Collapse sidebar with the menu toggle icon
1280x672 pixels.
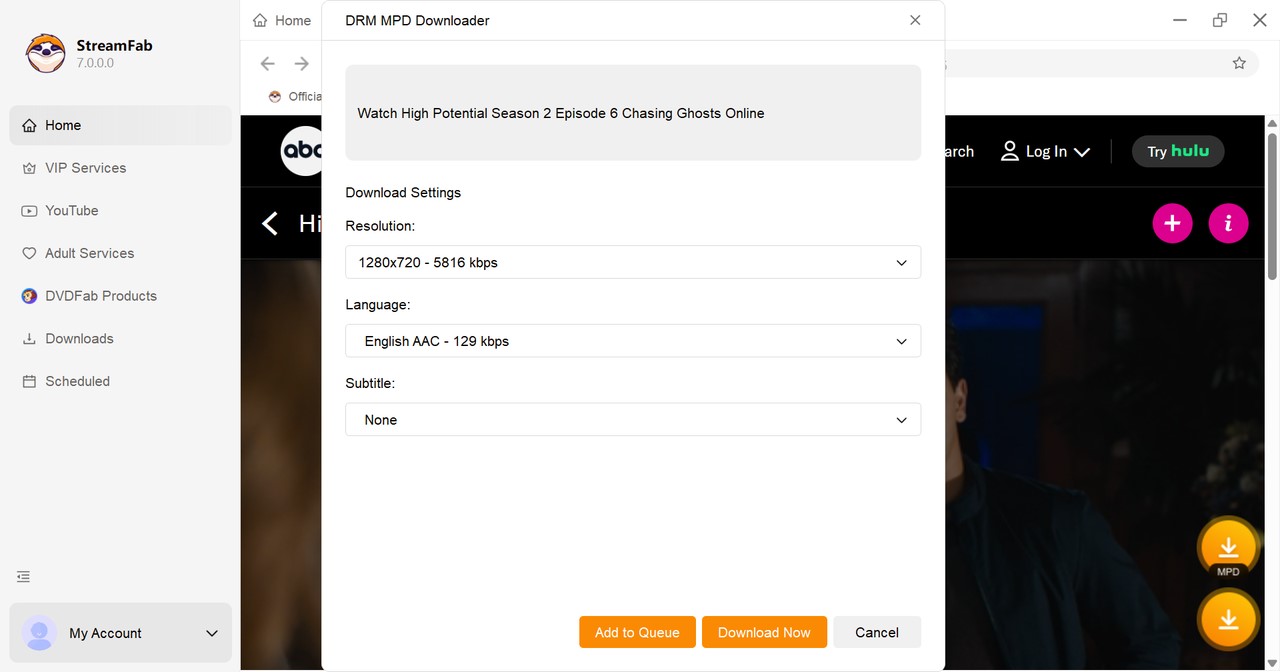23,577
